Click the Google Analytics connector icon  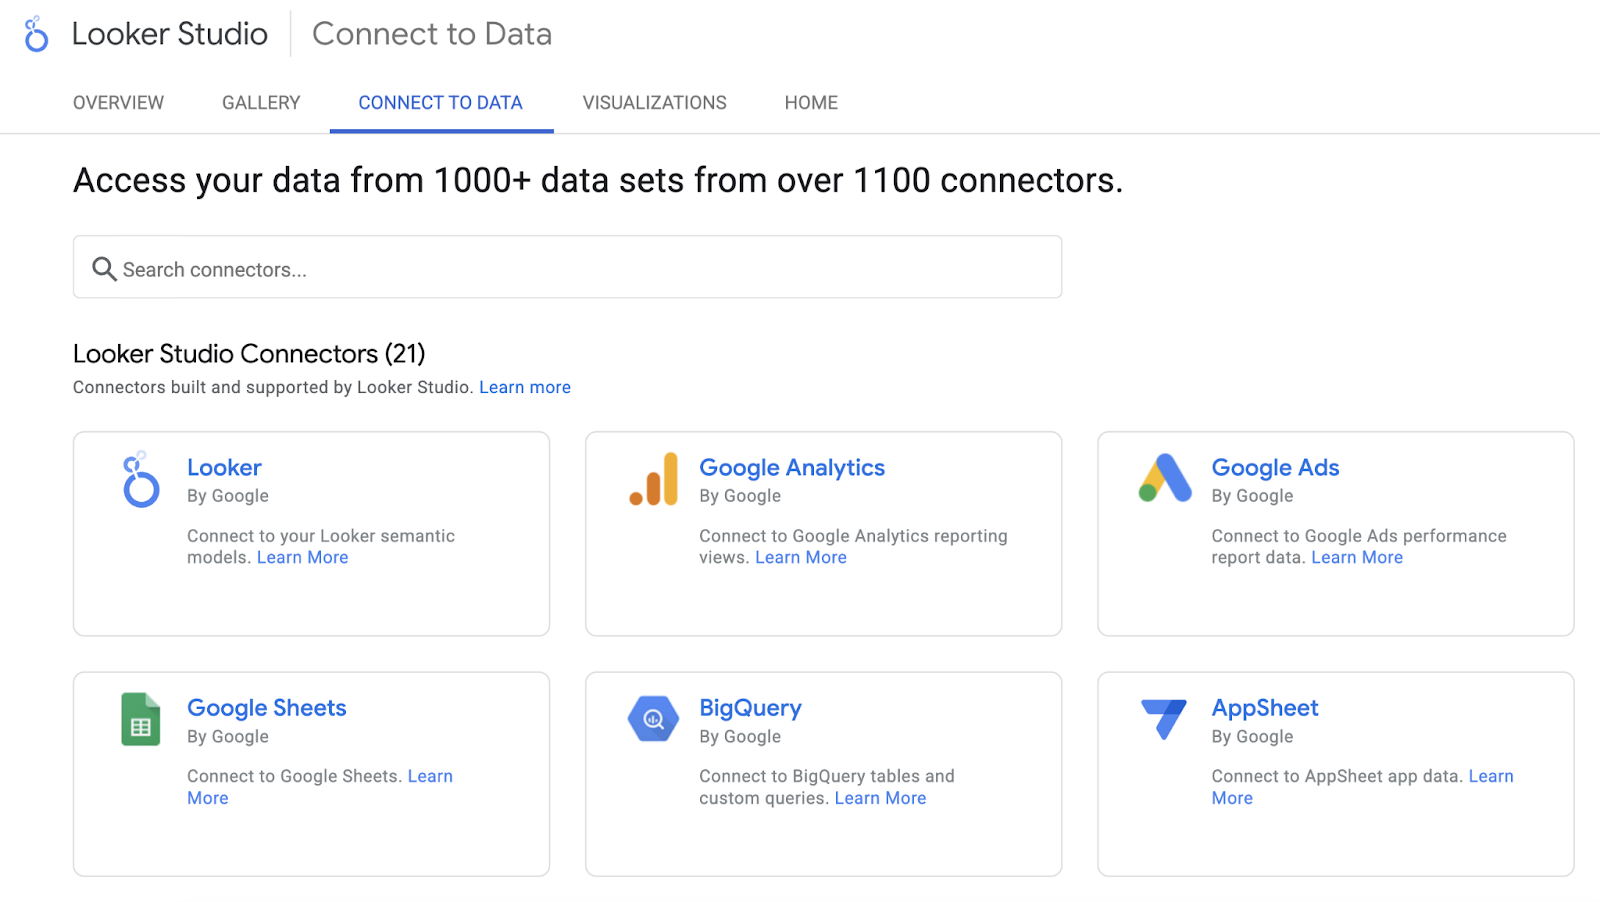[652, 479]
